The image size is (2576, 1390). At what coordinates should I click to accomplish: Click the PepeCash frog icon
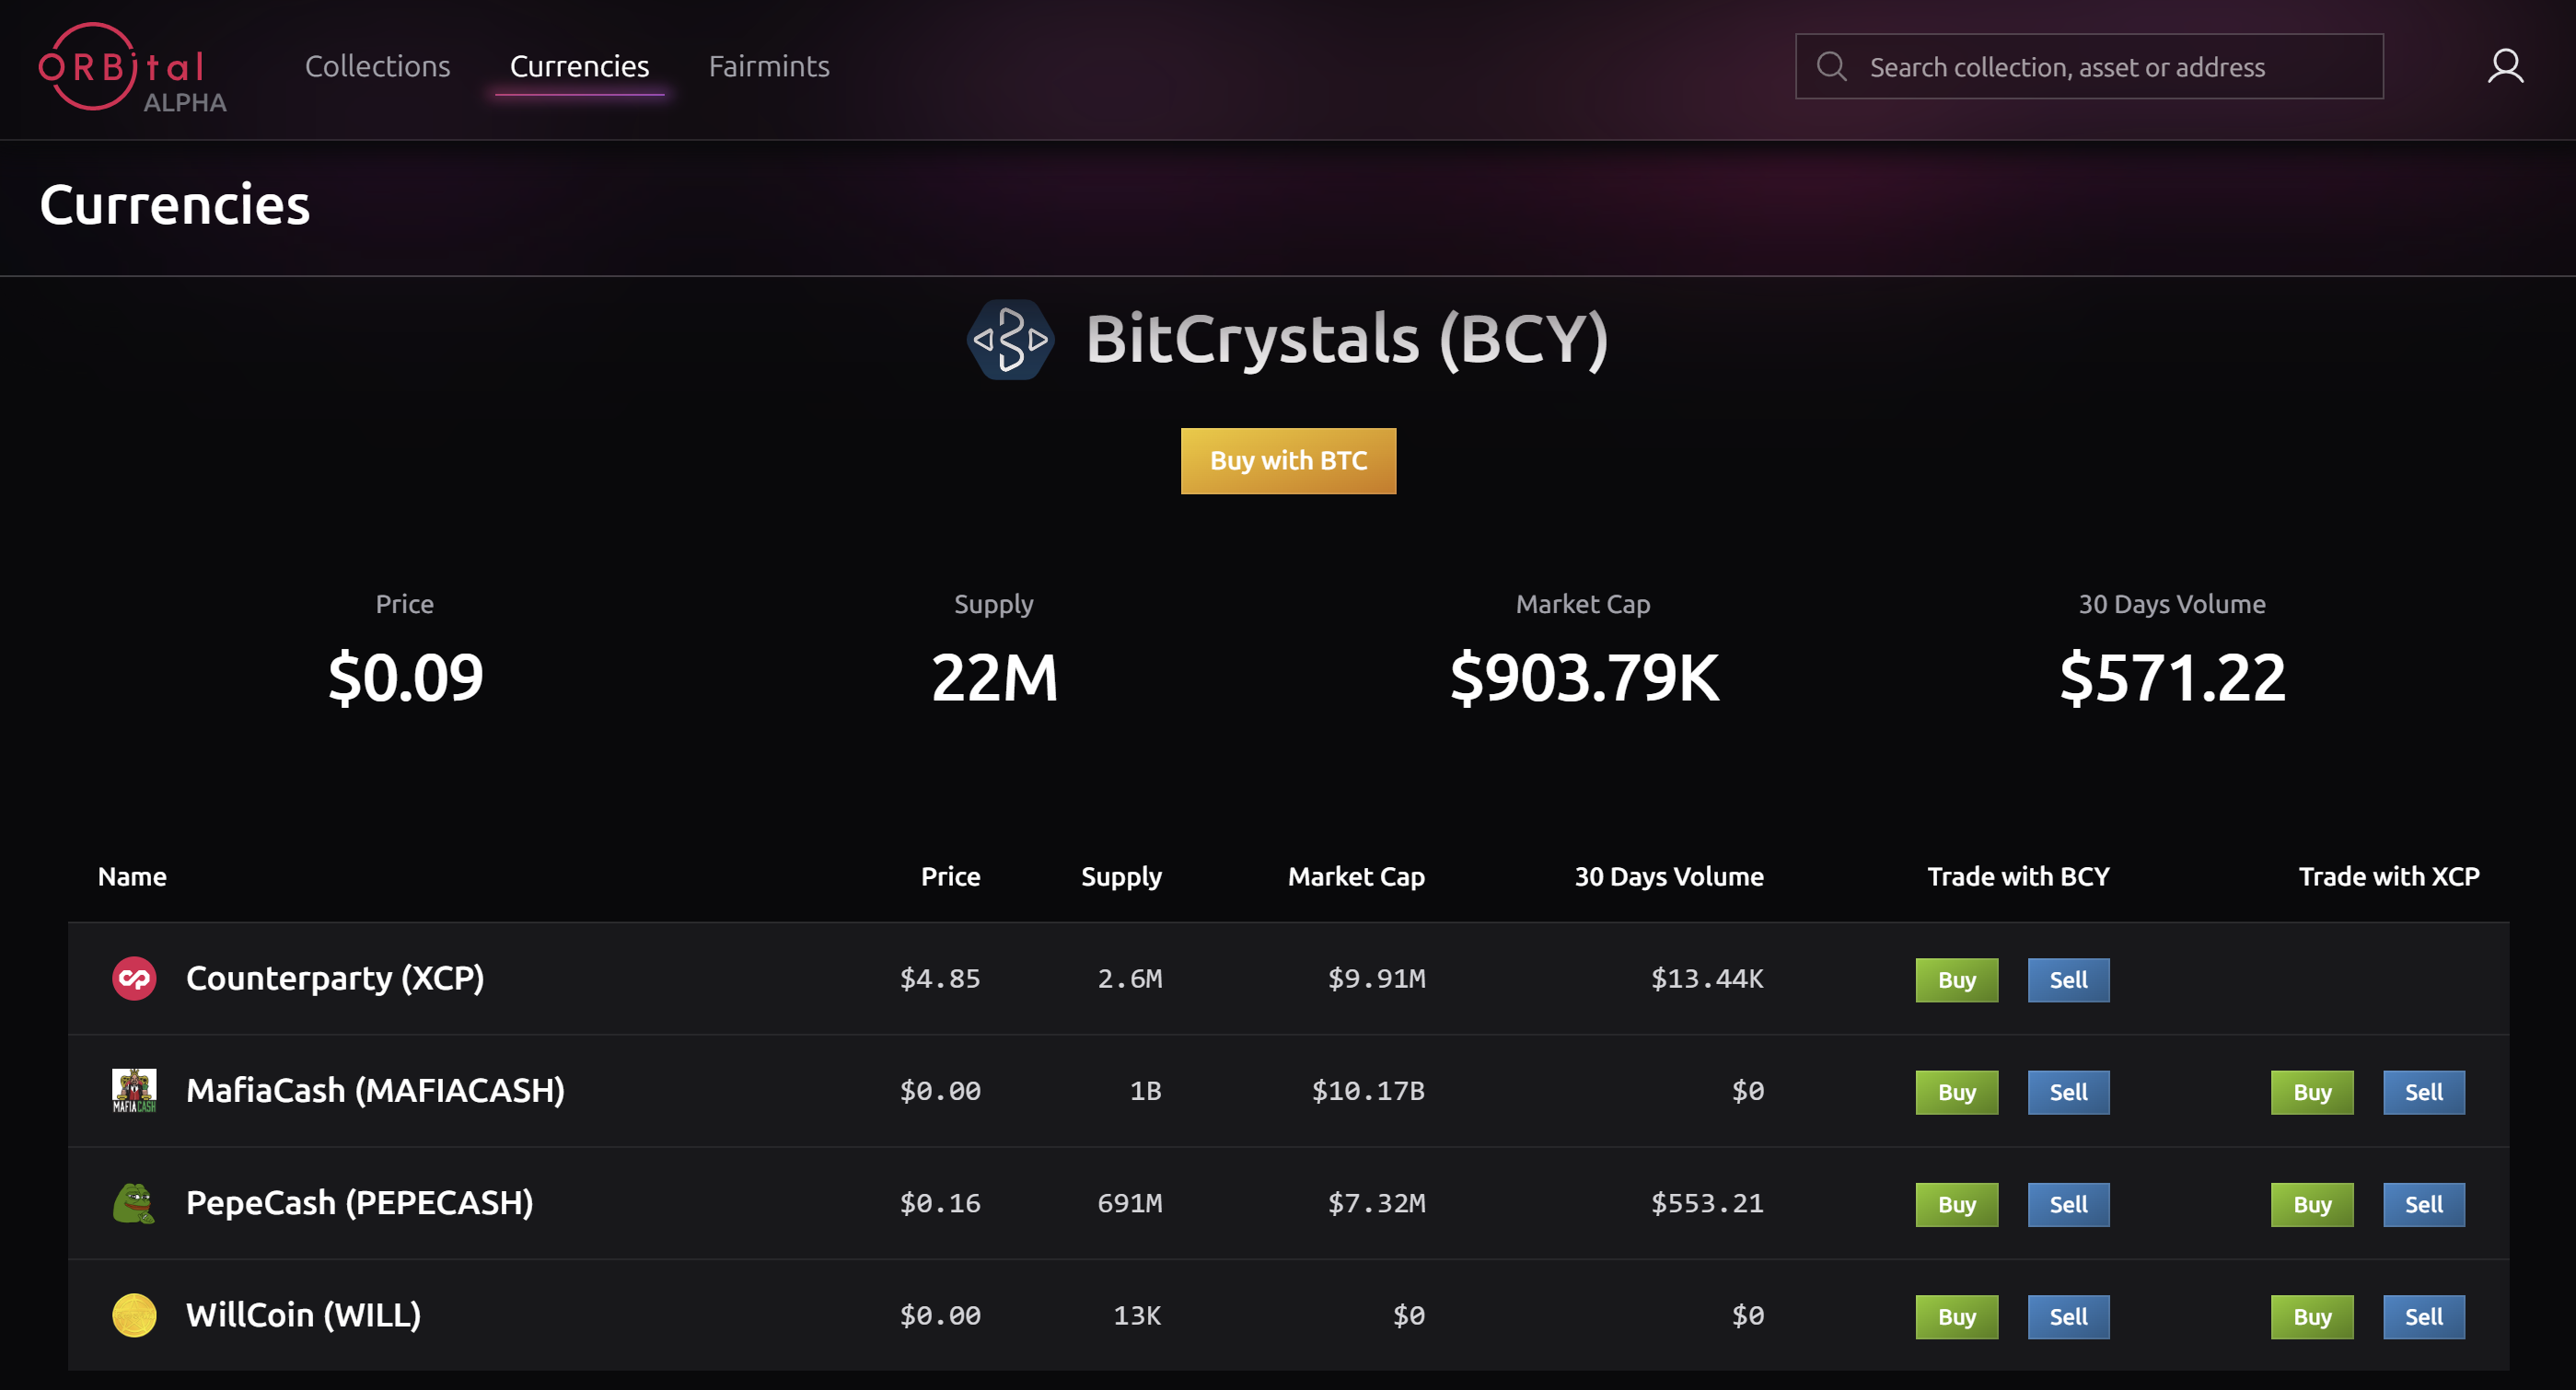point(134,1203)
